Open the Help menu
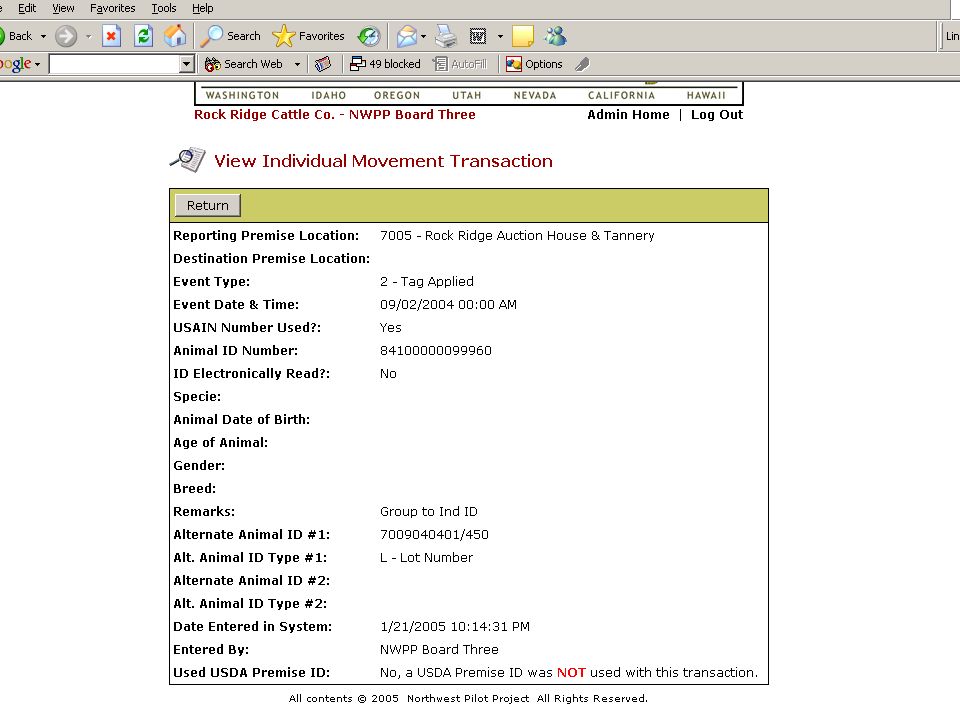The width and height of the screenshot is (960, 720). coord(203,8)
